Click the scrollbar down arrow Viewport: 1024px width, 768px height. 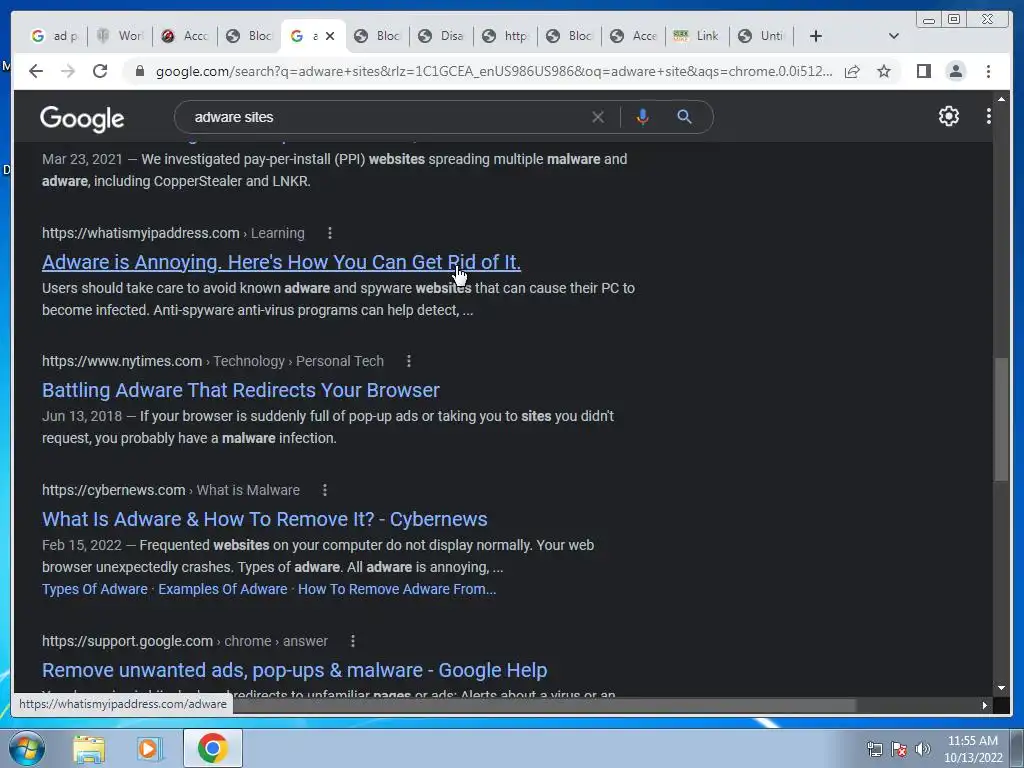[x=1001, y=688]
